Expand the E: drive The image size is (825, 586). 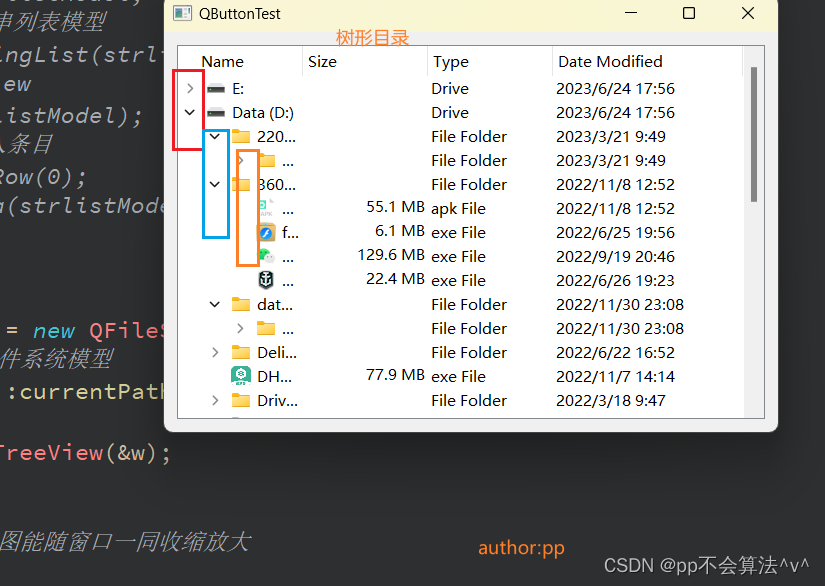pyautogui.click(x=190, y=88)
